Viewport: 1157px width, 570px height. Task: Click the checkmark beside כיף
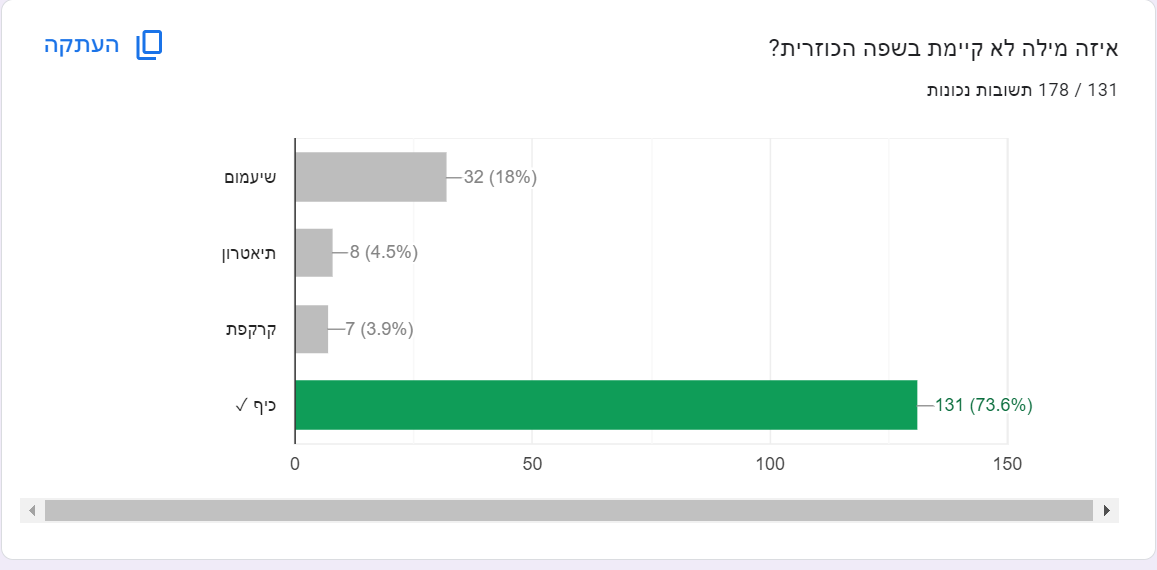tap(241, 405)
